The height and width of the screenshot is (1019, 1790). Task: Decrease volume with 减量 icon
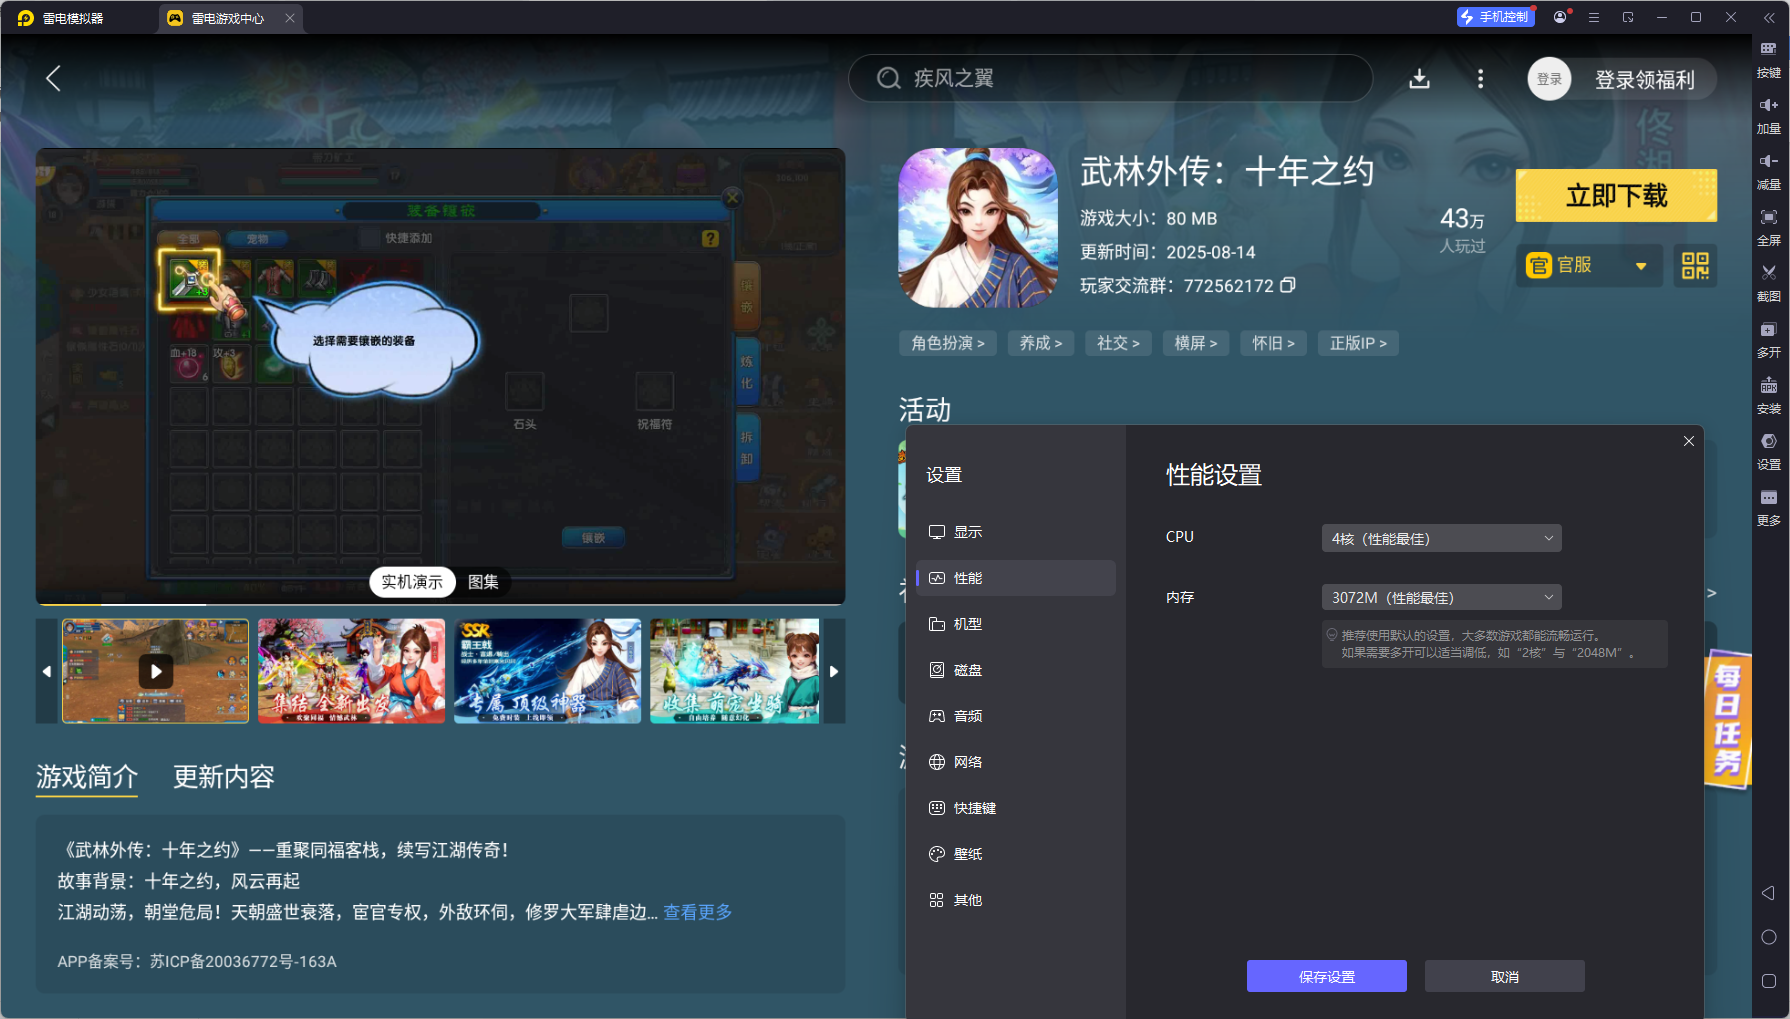click(1768, 171)
